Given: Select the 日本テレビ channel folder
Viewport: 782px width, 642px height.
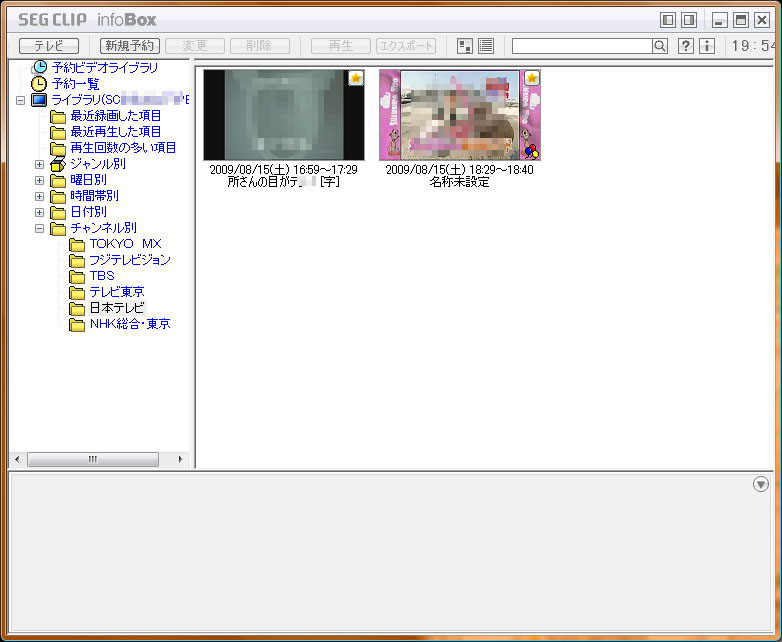Looking at the screenshot, I should (117, 307).
